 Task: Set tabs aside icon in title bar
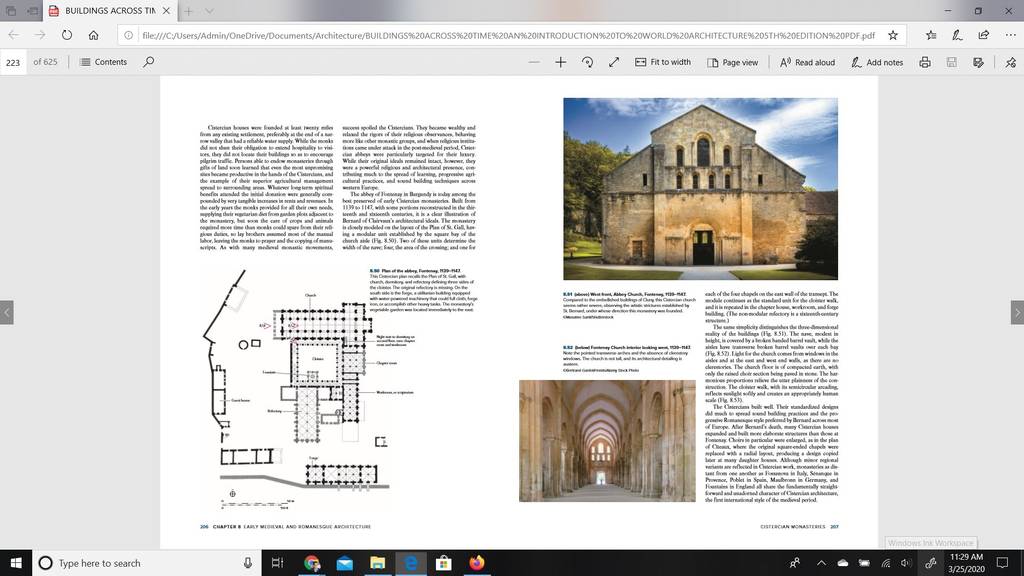(32, 10)
